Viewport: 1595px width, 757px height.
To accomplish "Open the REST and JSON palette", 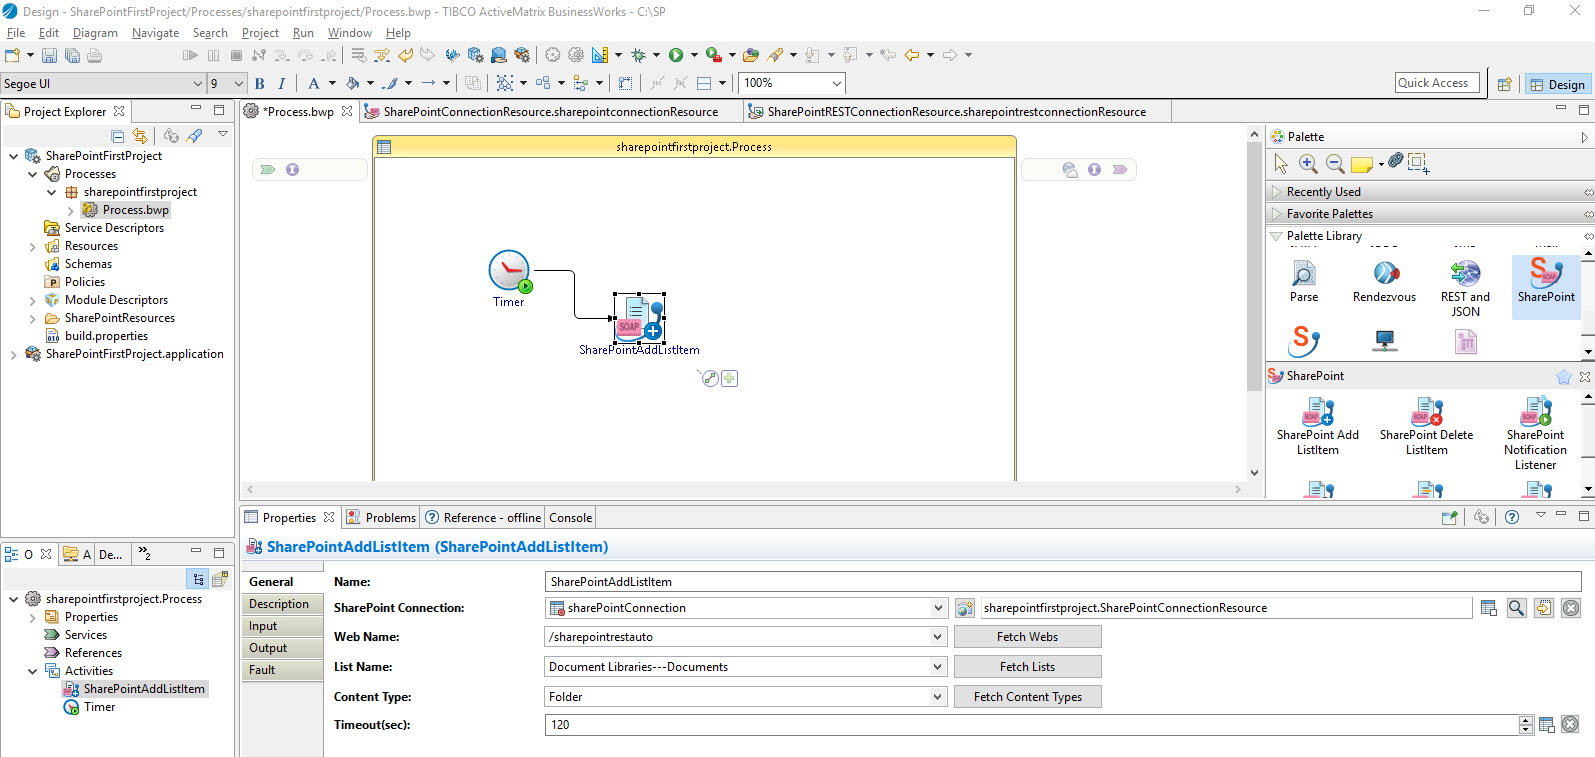I will 1465,289.
